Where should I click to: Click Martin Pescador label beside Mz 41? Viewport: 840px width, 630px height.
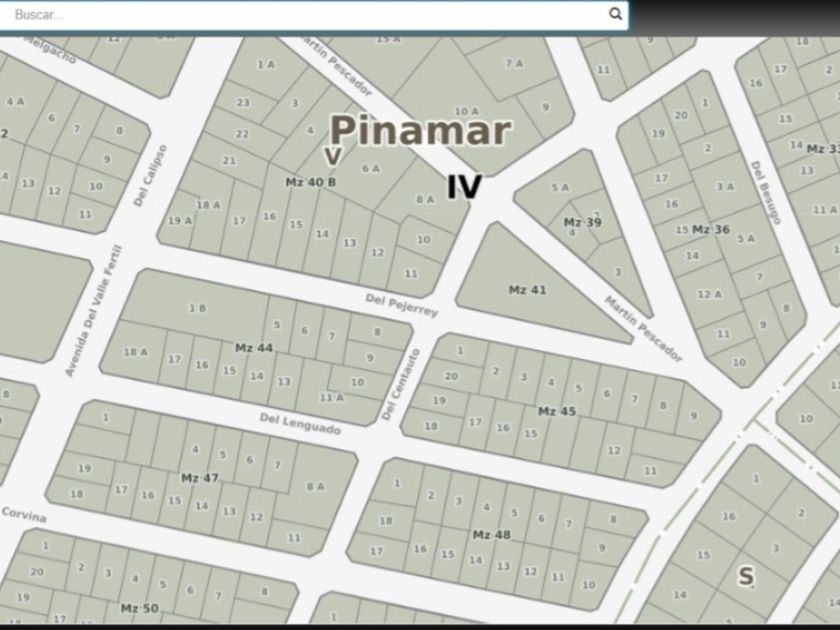point(643,329)
